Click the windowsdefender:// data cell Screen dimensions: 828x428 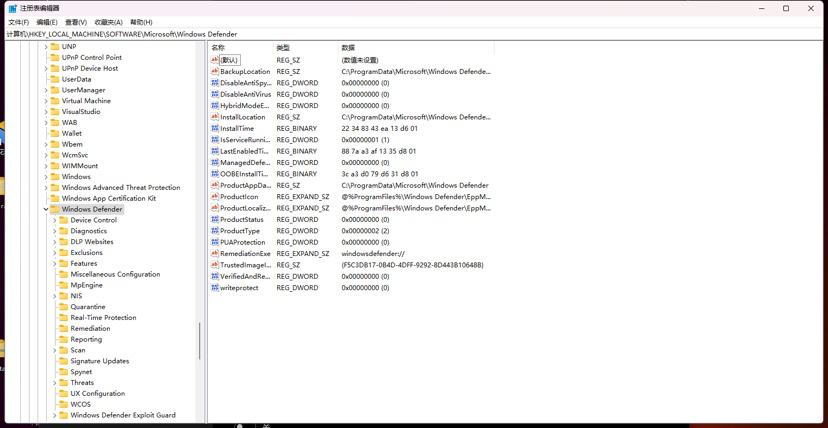coord(373,253)
